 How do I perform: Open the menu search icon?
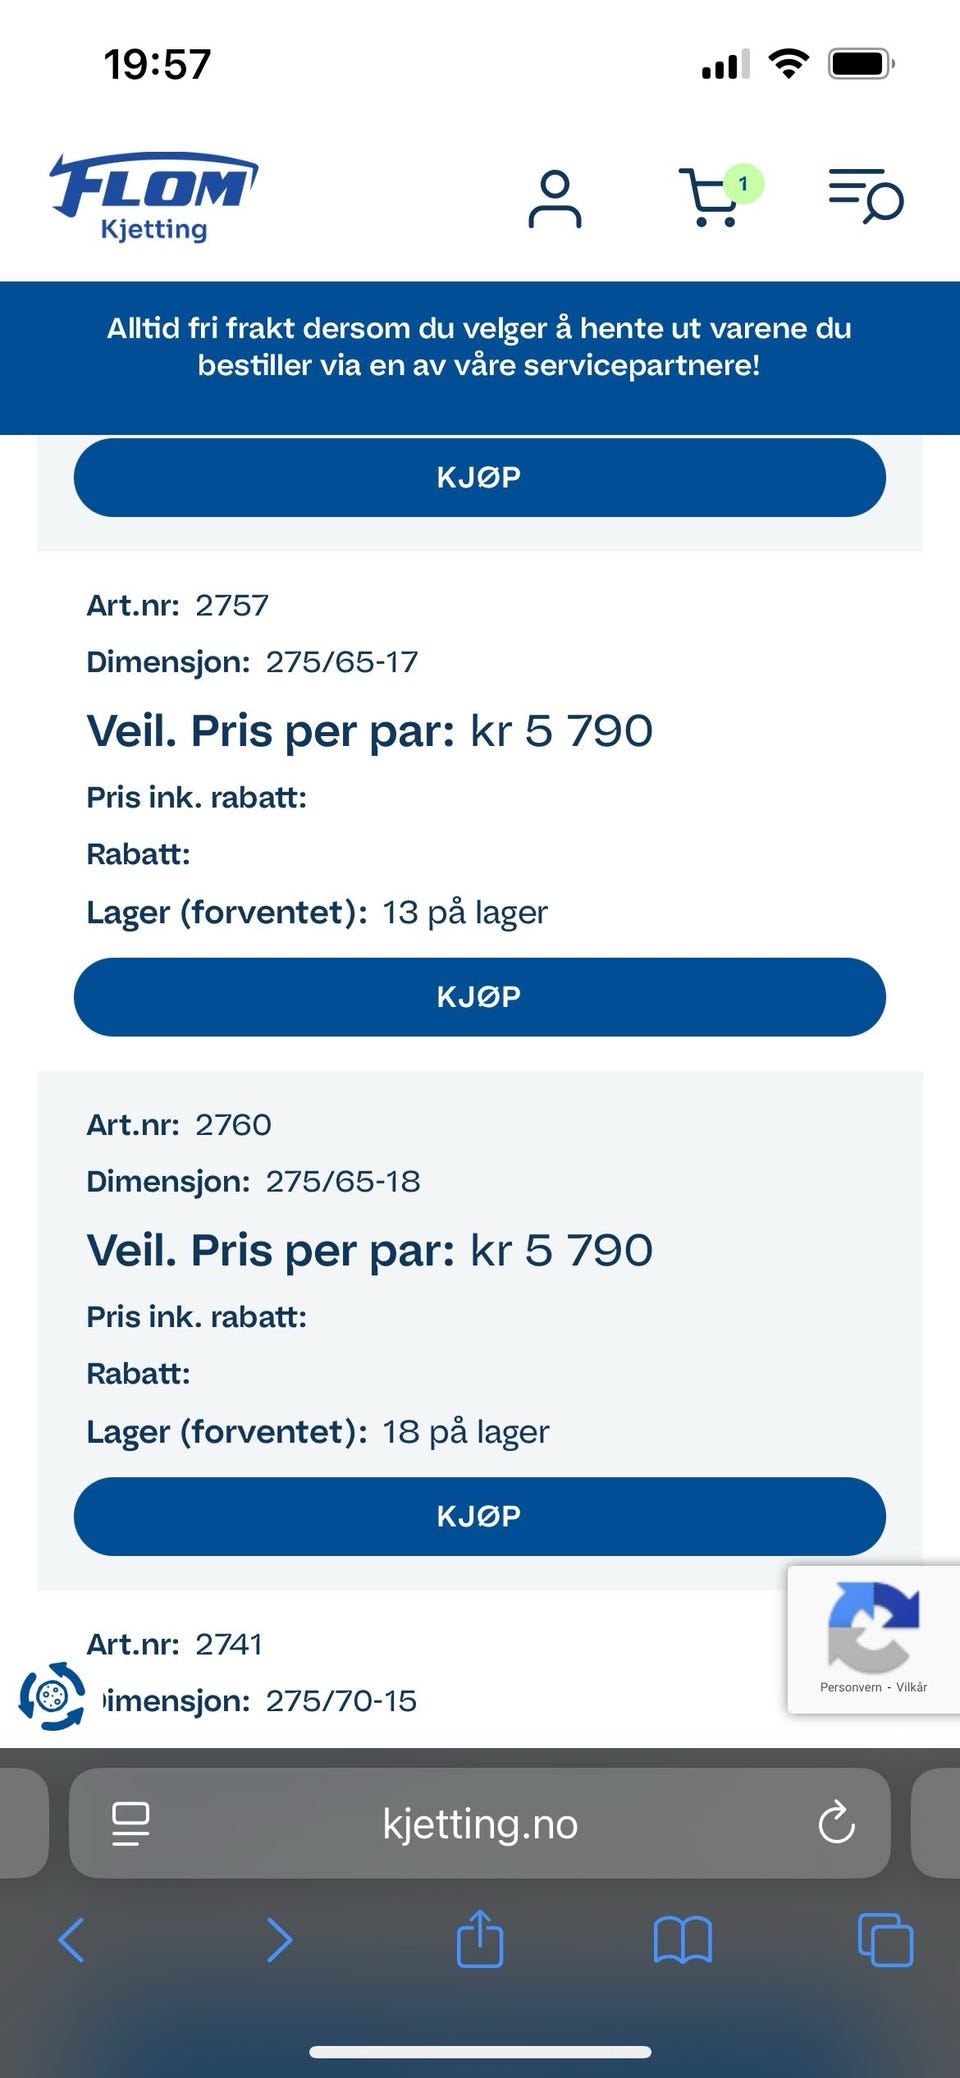tap(865, 196)
